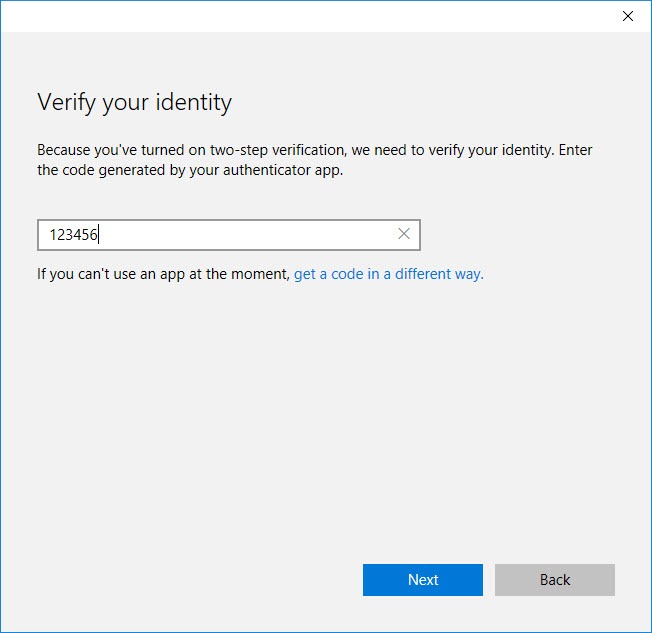The image size is (652, 633).
Task: Focus the authenticator code input field
Action: coord(229,235)
